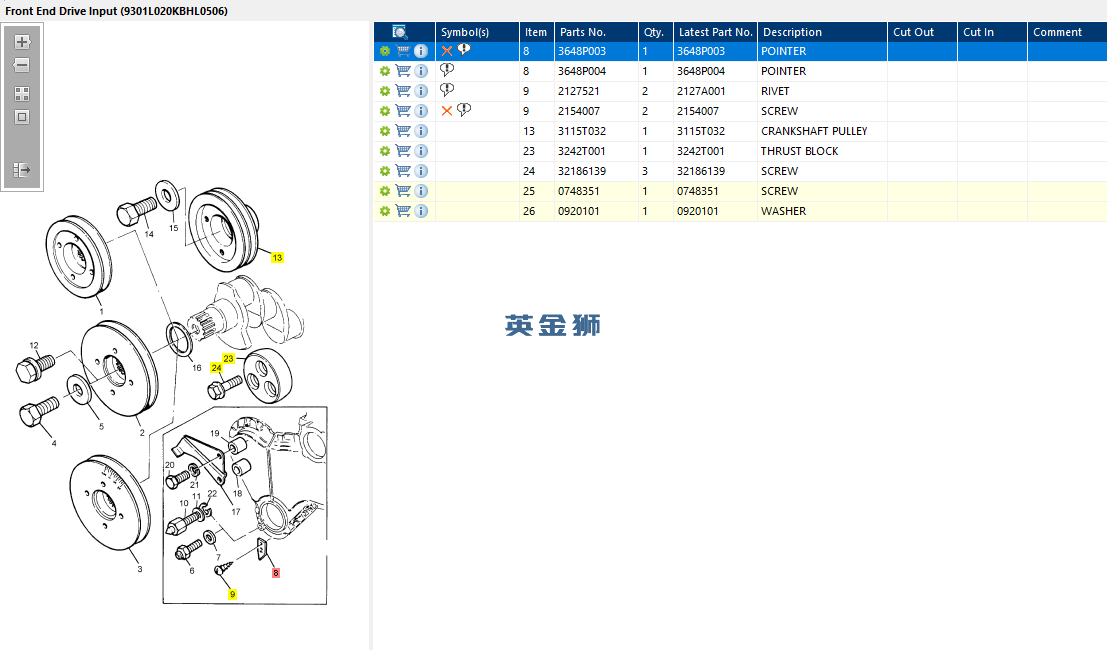Click the Cut Out column header

coord(922,32)
